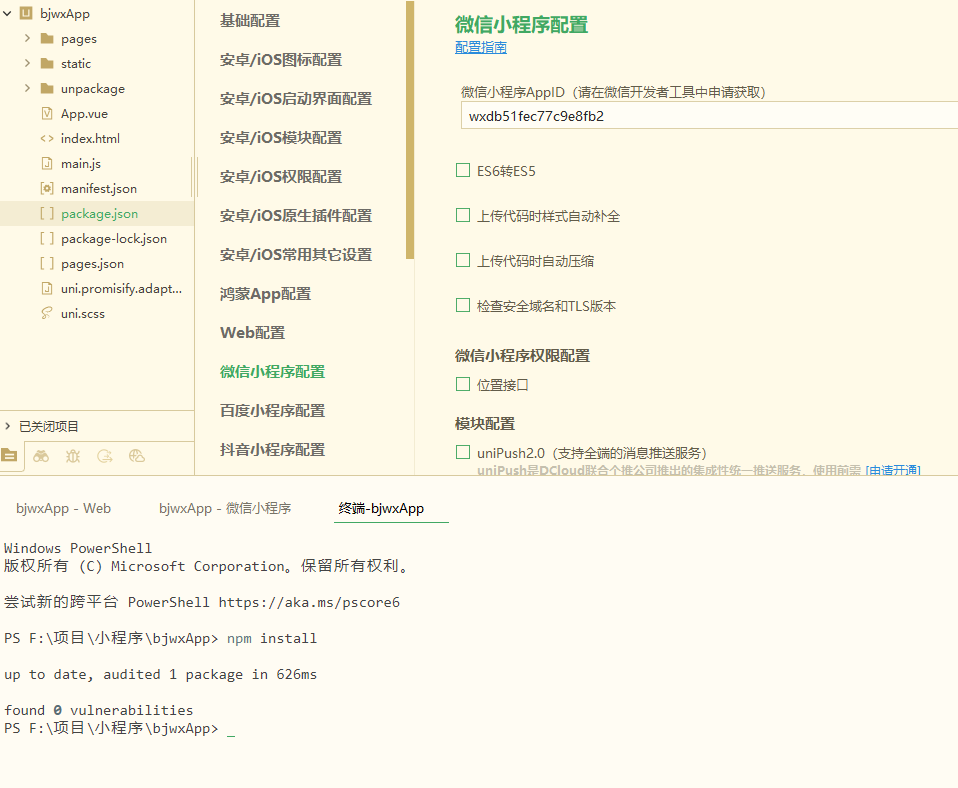Click the manifest.json gear file icon
Screen dimensions: 958x788
coord(47,188)
